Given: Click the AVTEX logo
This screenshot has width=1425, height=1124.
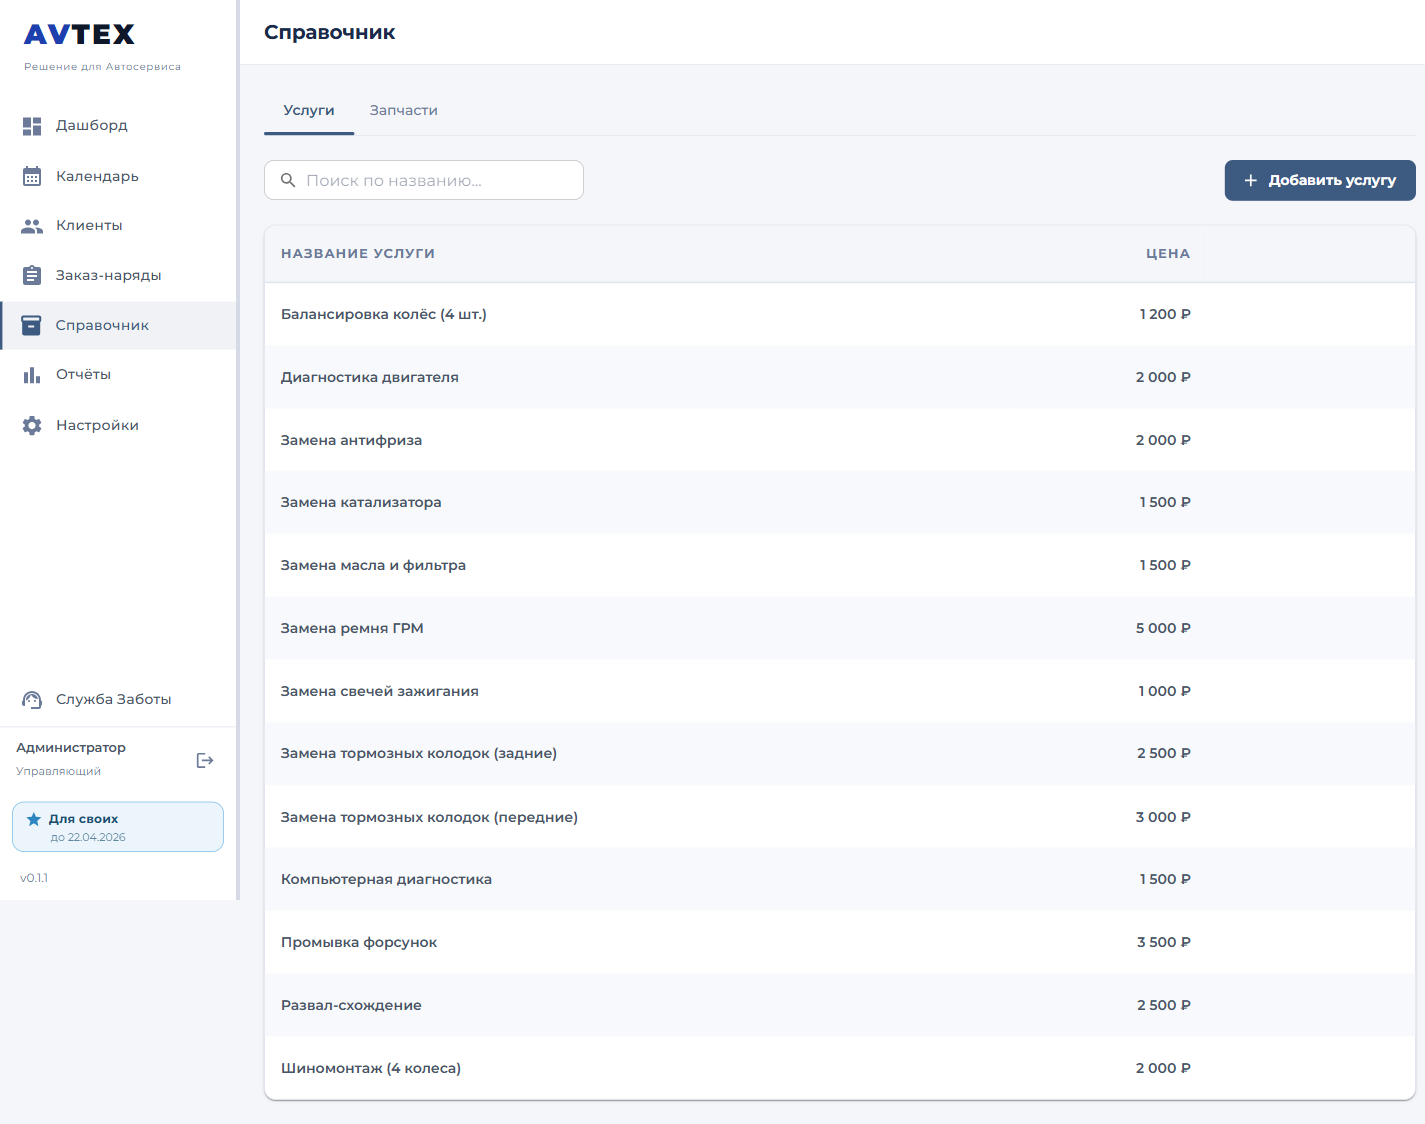Looking at the screenshot, I should coord(80,35).
